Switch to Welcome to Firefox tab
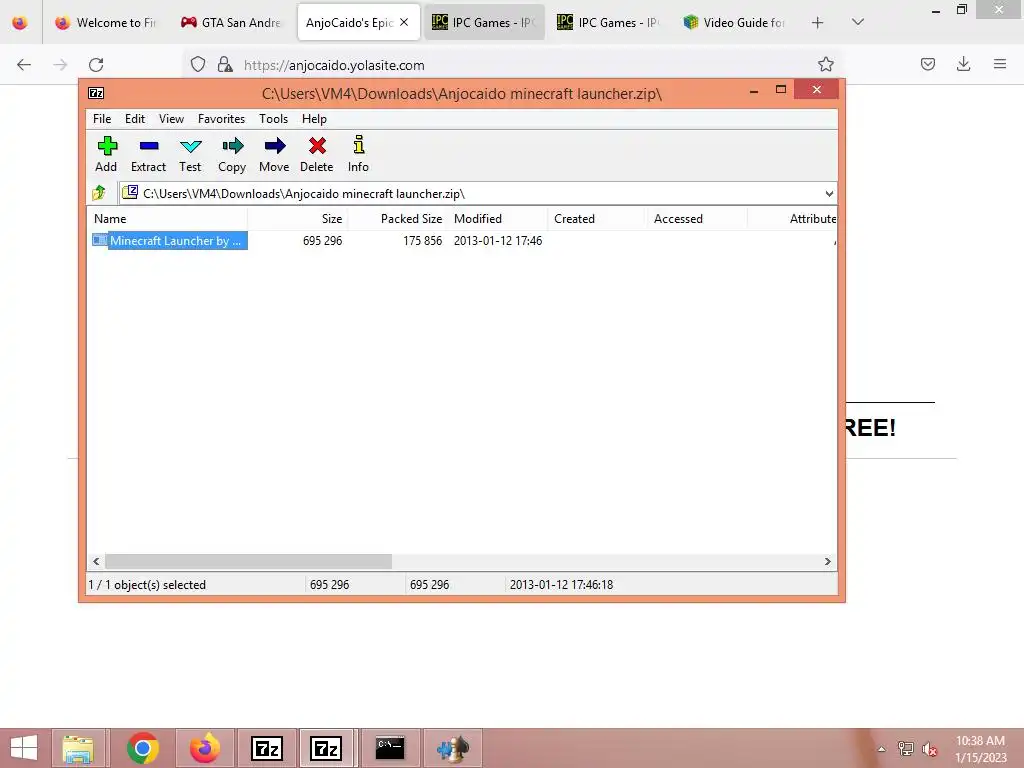This screenshot has height=768, width=1024. 106,23
